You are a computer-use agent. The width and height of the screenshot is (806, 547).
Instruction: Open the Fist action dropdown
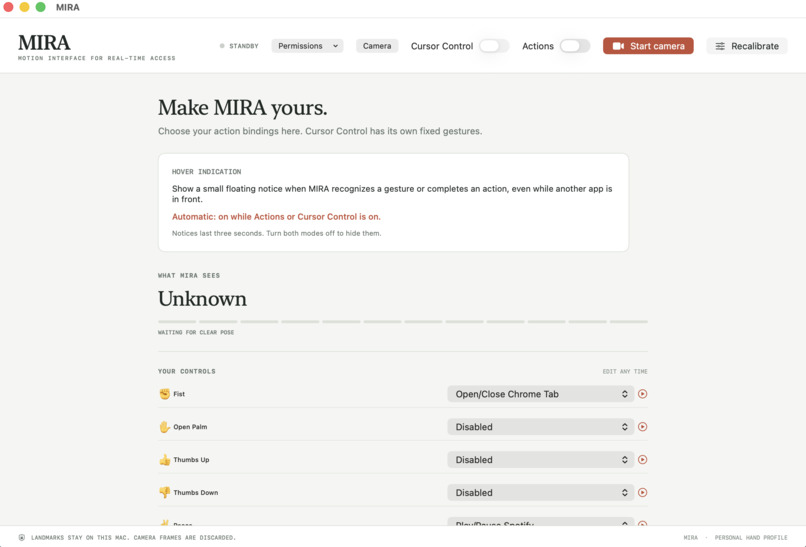pyautogui.click(x=540, y=394)
